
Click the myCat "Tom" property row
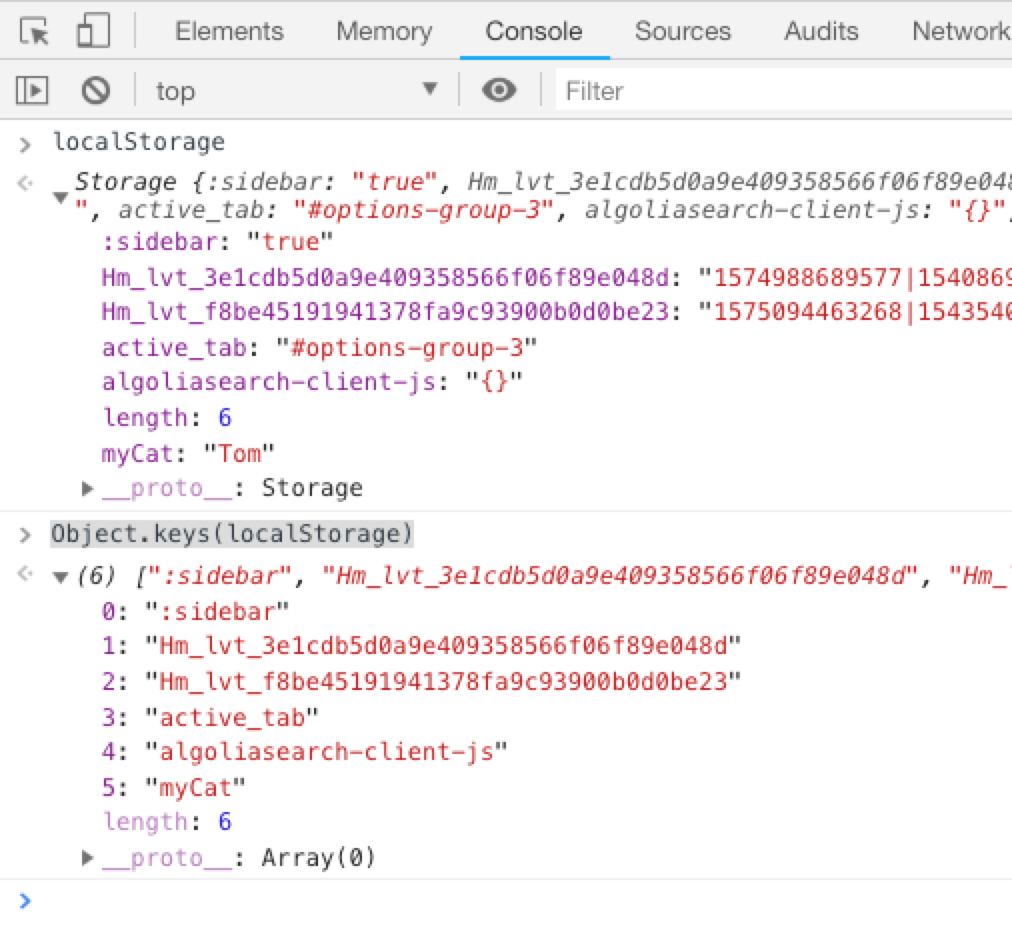pyautogui.click(x=188, y=453)
